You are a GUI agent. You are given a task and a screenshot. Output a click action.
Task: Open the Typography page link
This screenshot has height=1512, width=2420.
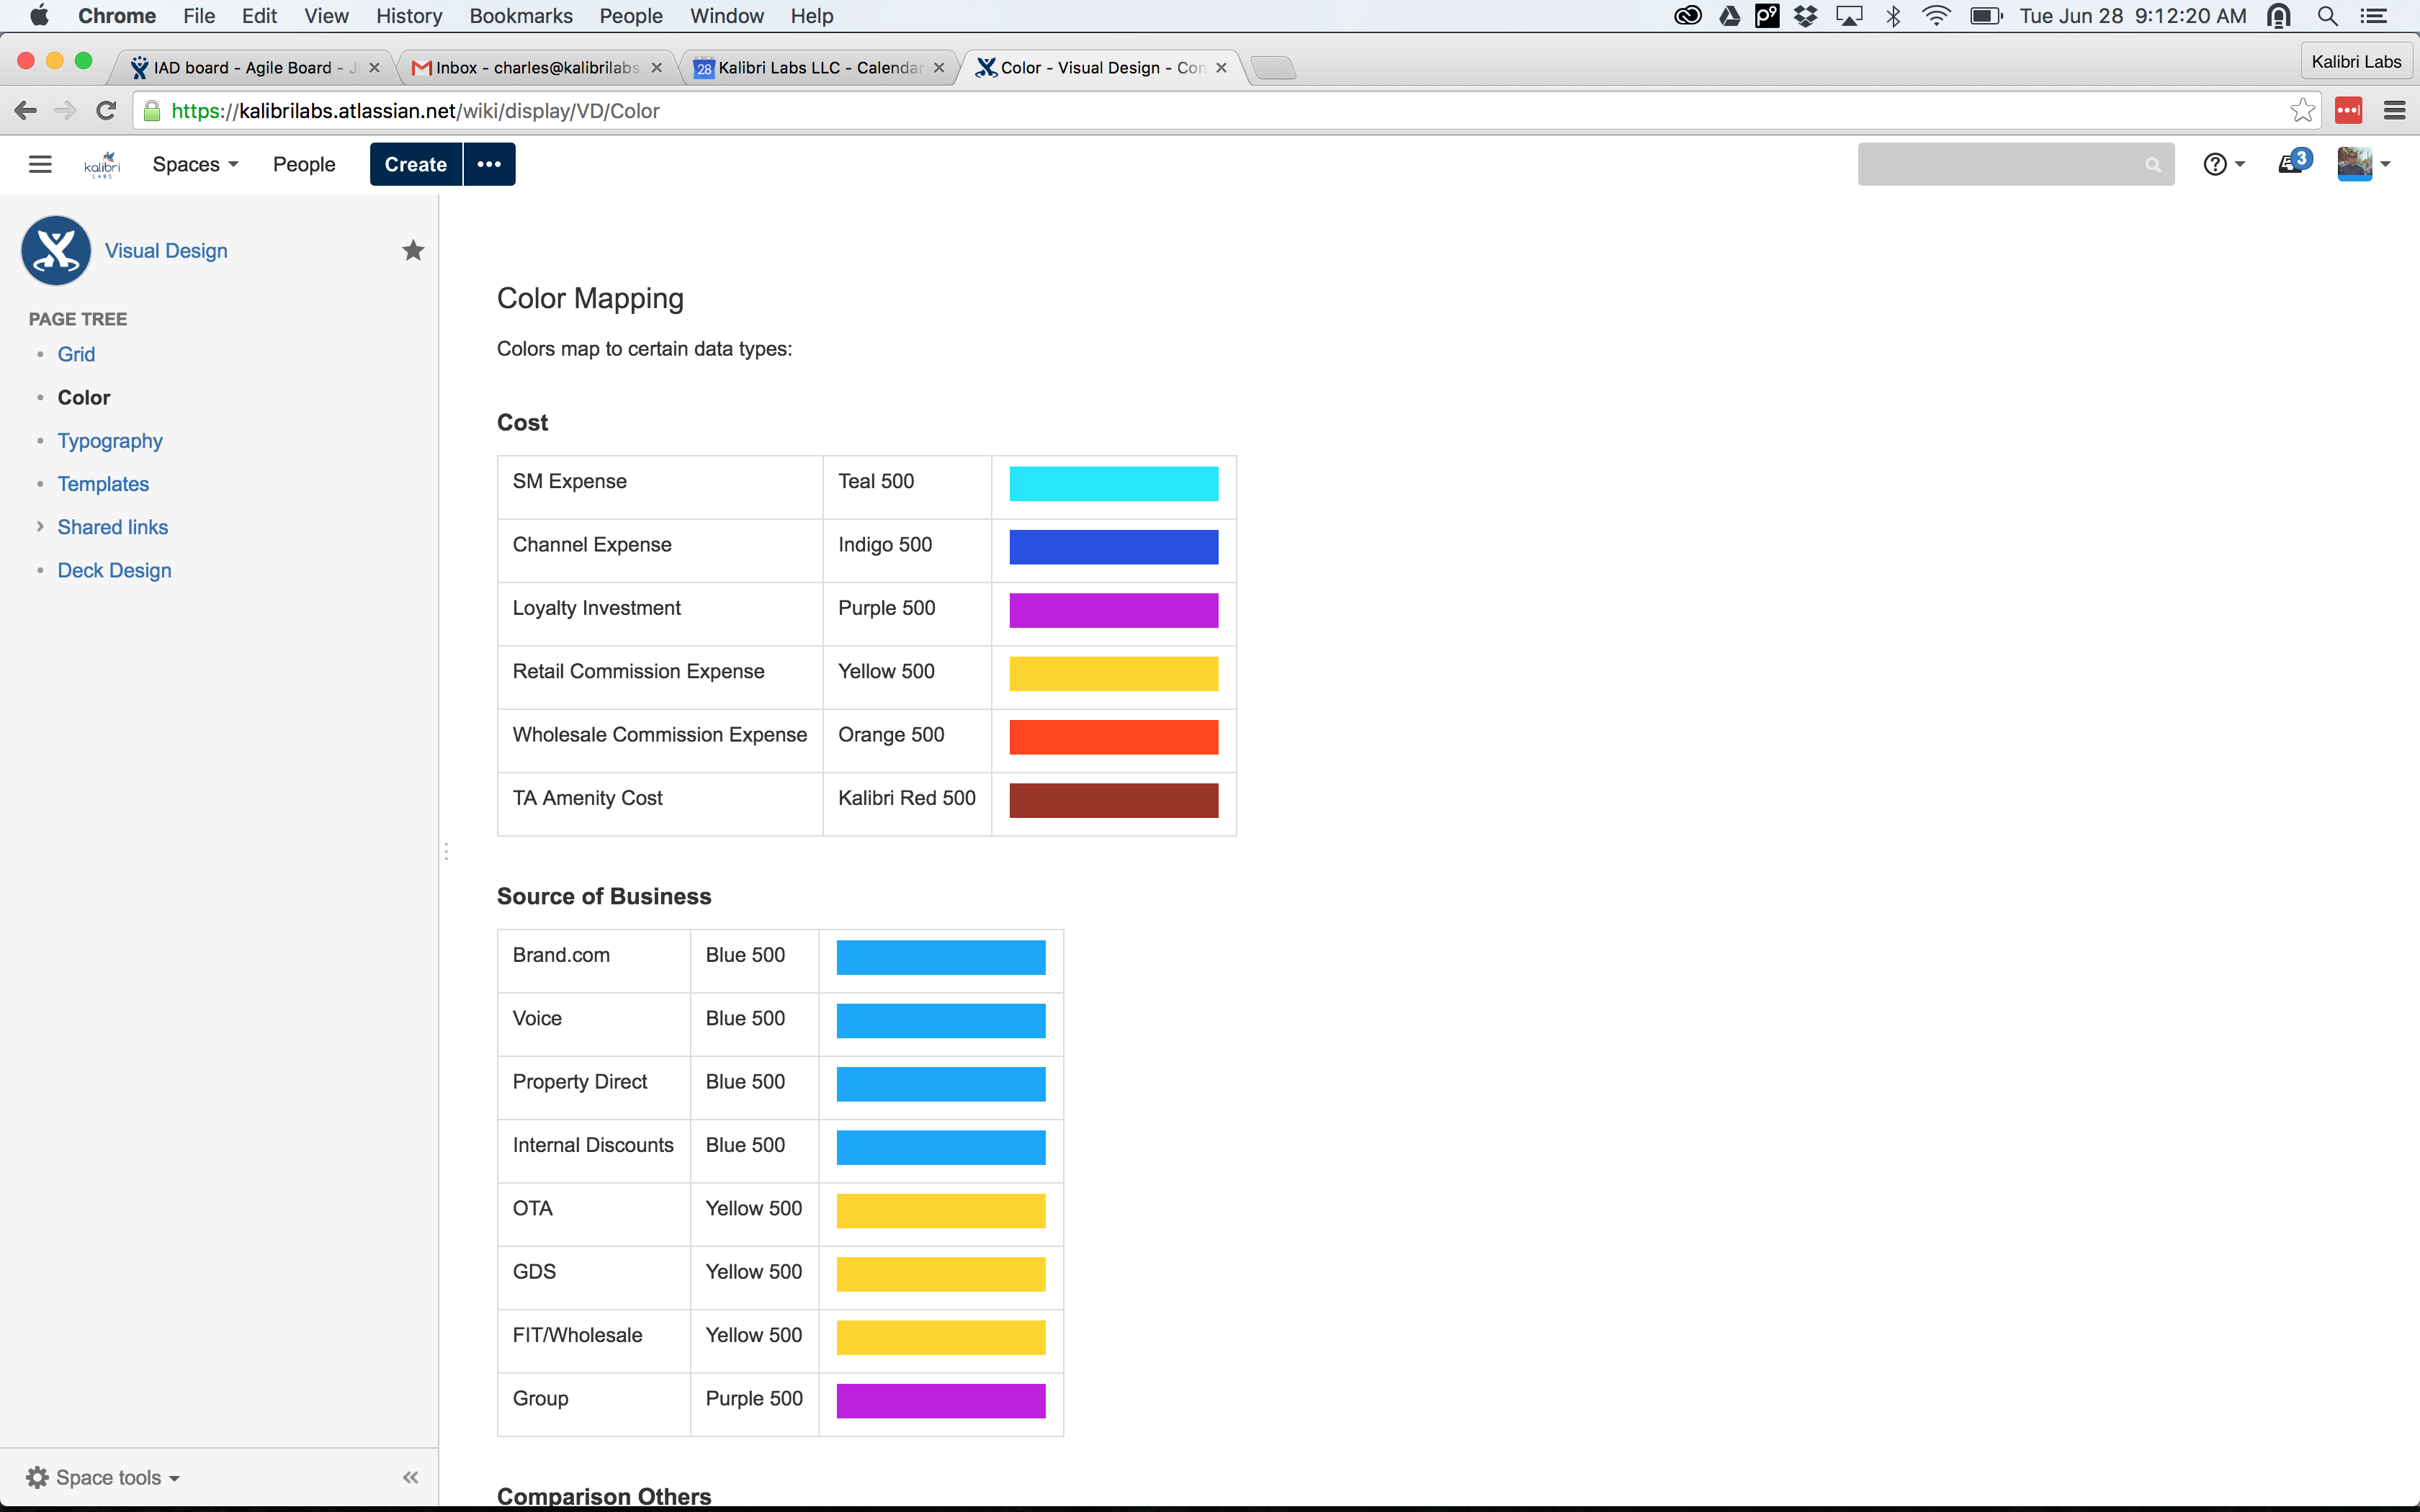point(110,441)
